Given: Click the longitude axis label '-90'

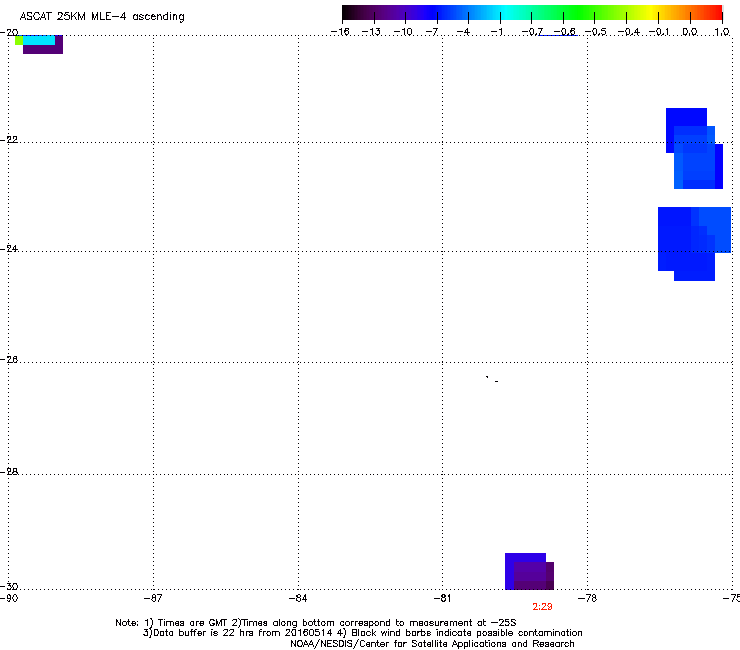Looking at the screenshot, I should [x=9, y=598].
